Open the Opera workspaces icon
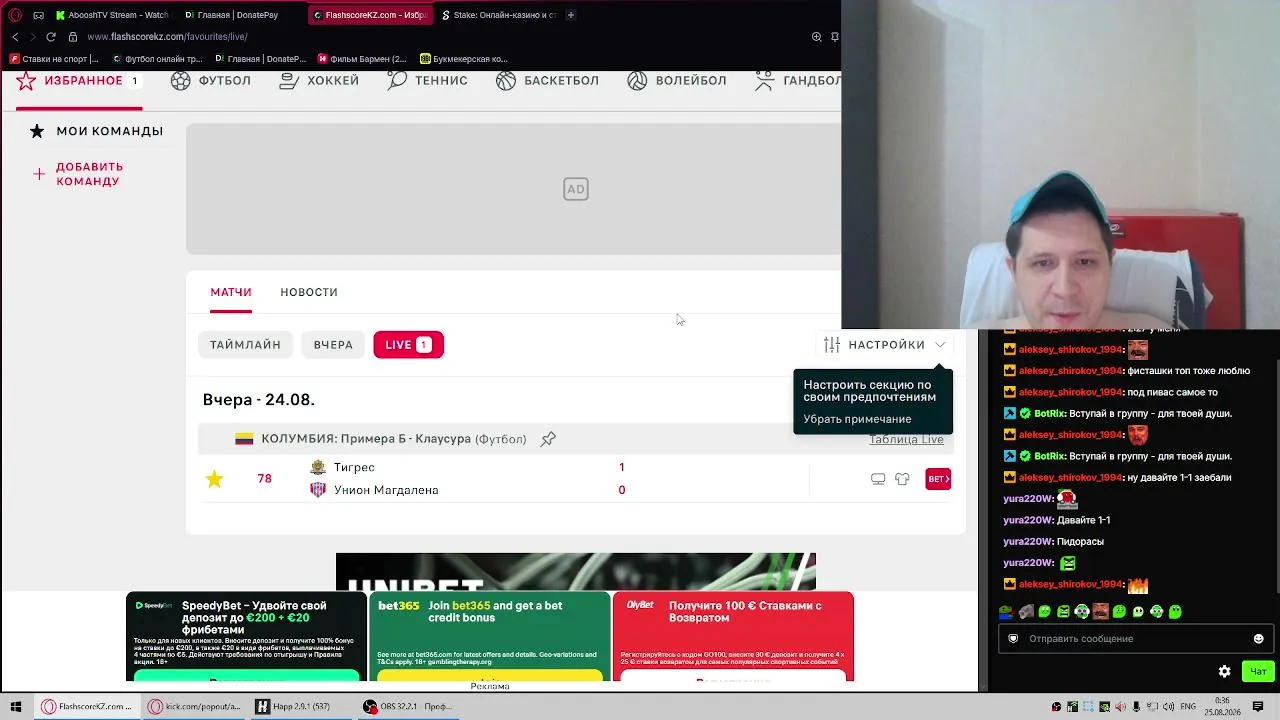This screenshot has width=1280, height=720. pyautogui.click(x=38, y=15)
